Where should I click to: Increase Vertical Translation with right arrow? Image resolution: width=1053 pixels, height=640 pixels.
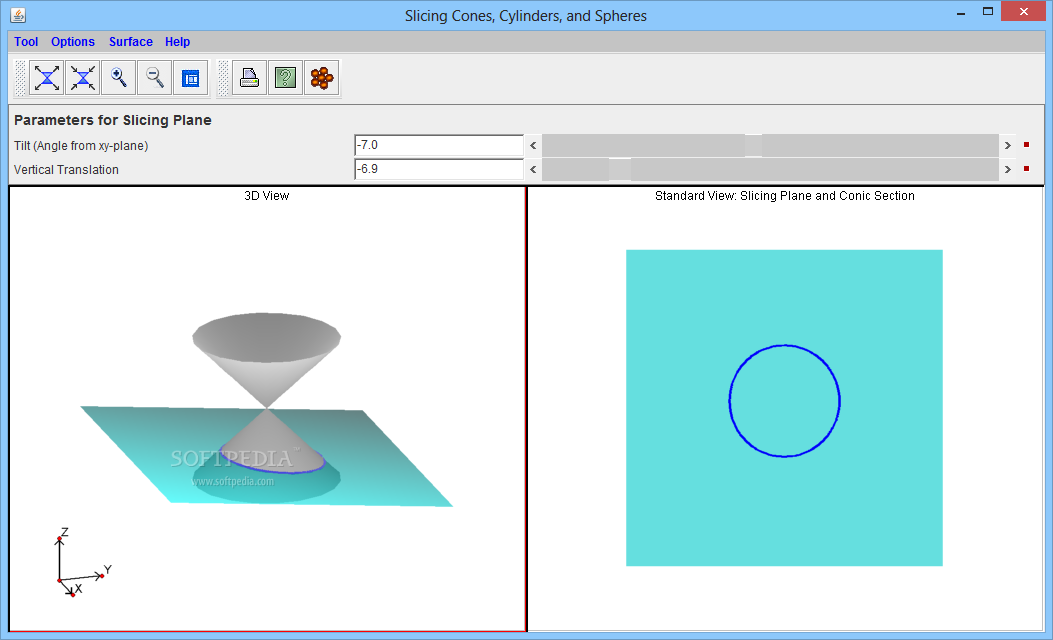tap(1007, 169)
